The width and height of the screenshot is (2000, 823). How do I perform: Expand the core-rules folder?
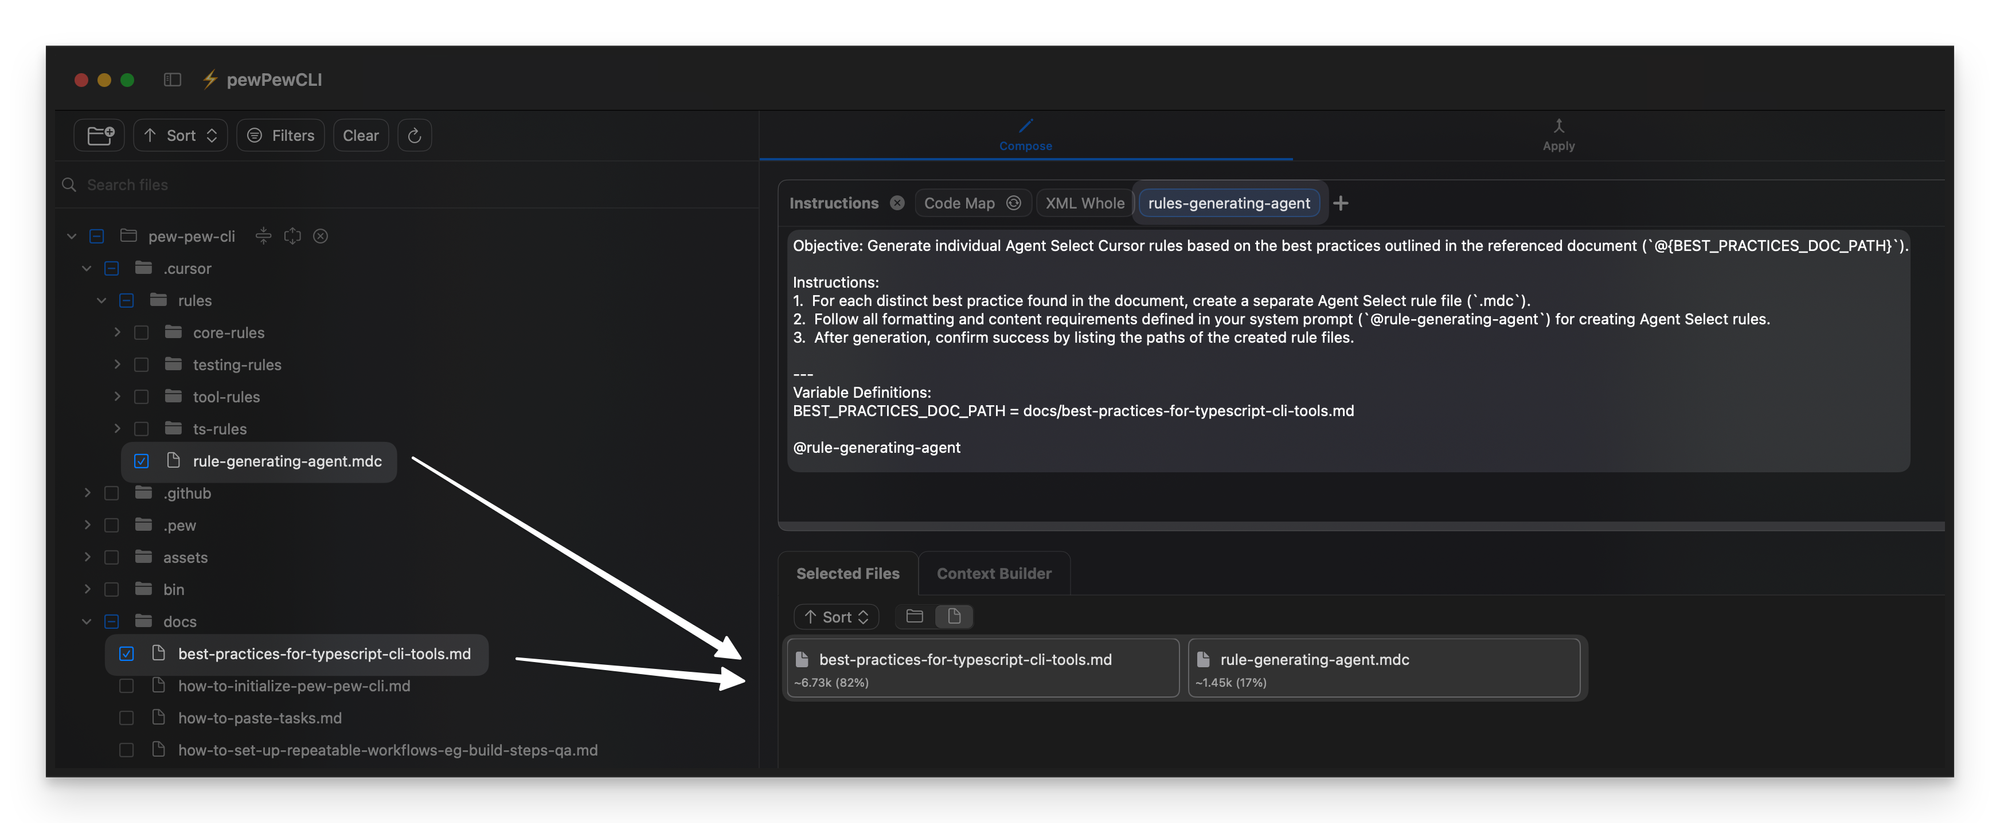point(117,332)
